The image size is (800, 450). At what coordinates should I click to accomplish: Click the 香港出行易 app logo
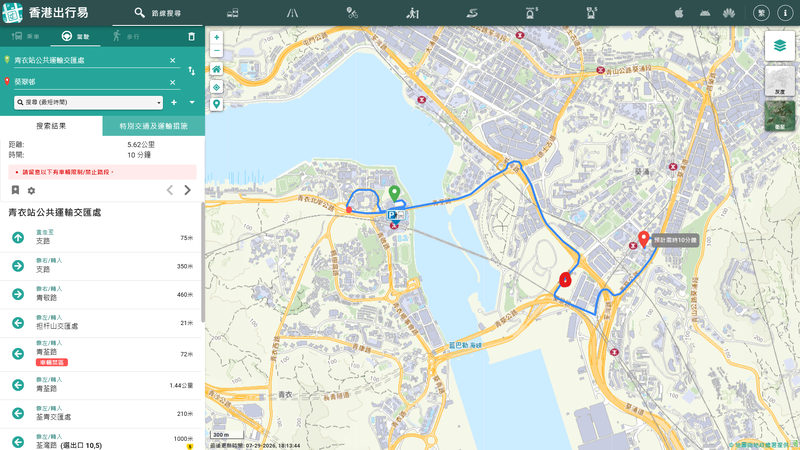coord(12,13)
